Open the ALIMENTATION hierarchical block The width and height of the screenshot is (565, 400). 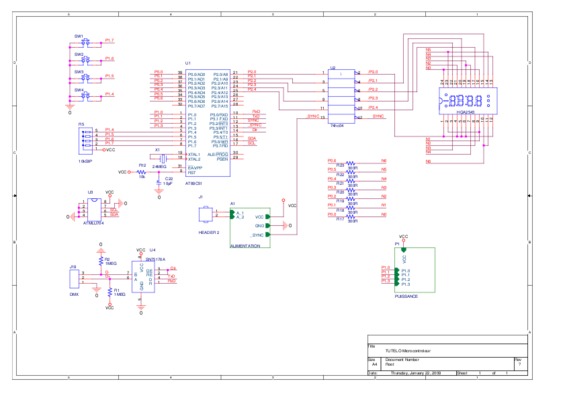[250, 227]
